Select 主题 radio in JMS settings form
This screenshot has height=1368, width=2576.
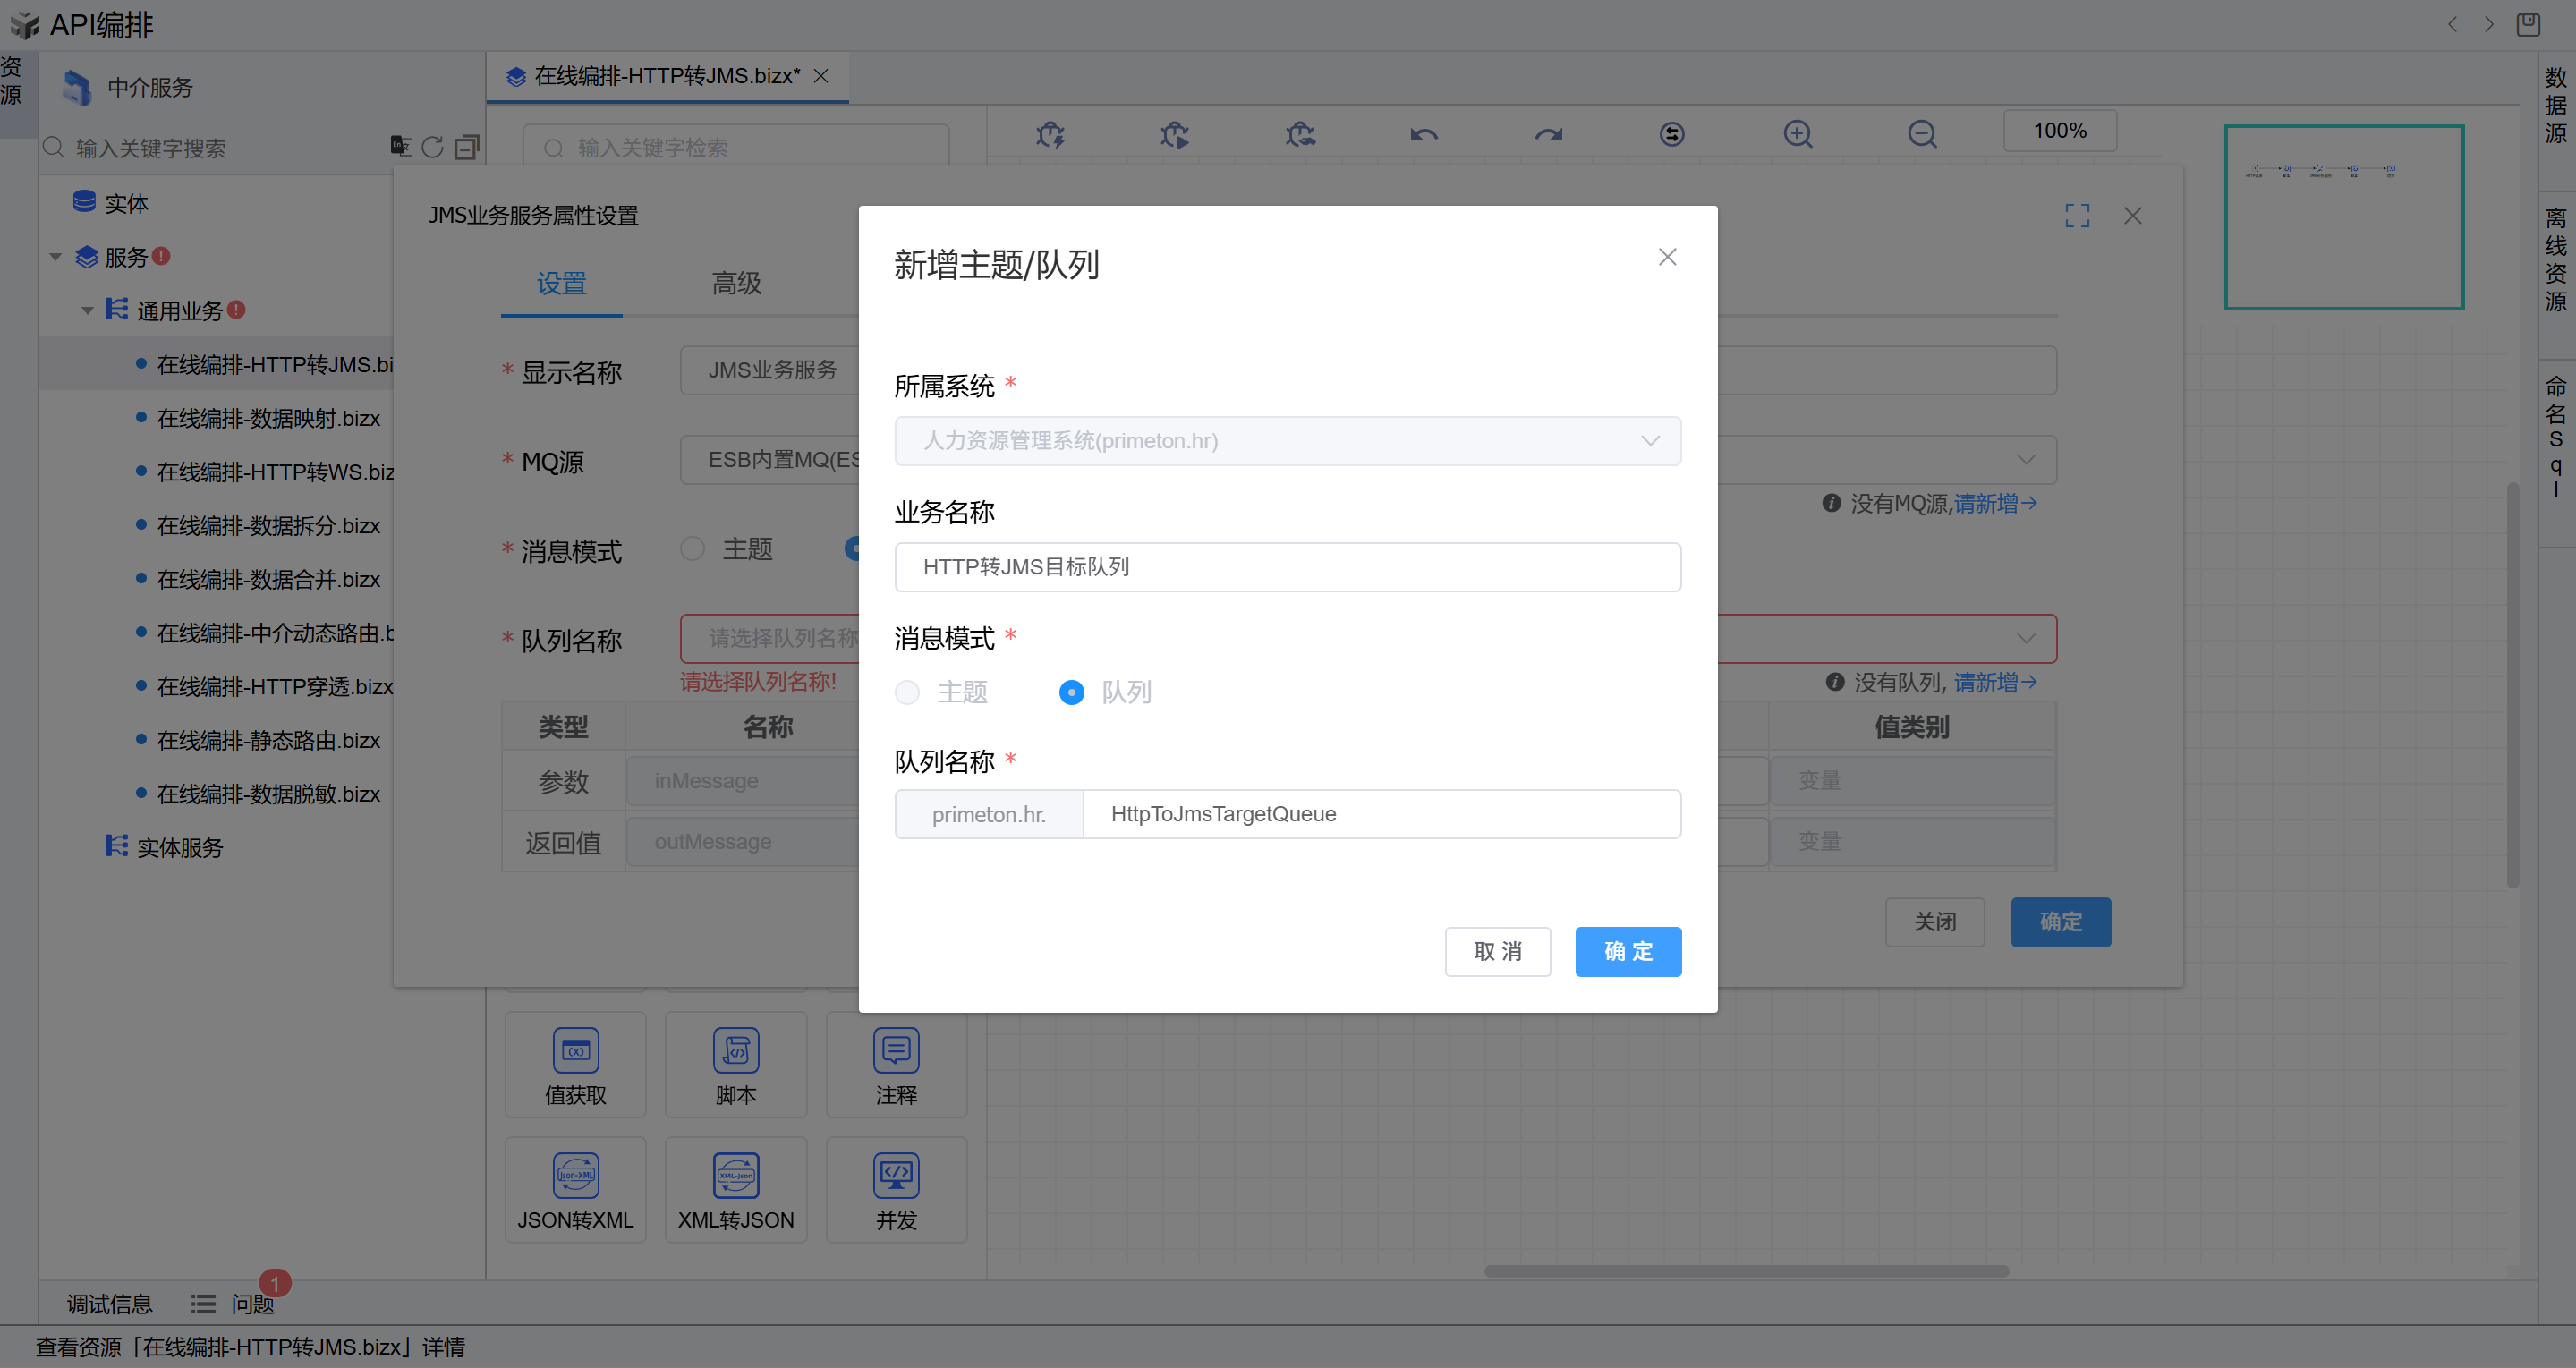[692, 549]
